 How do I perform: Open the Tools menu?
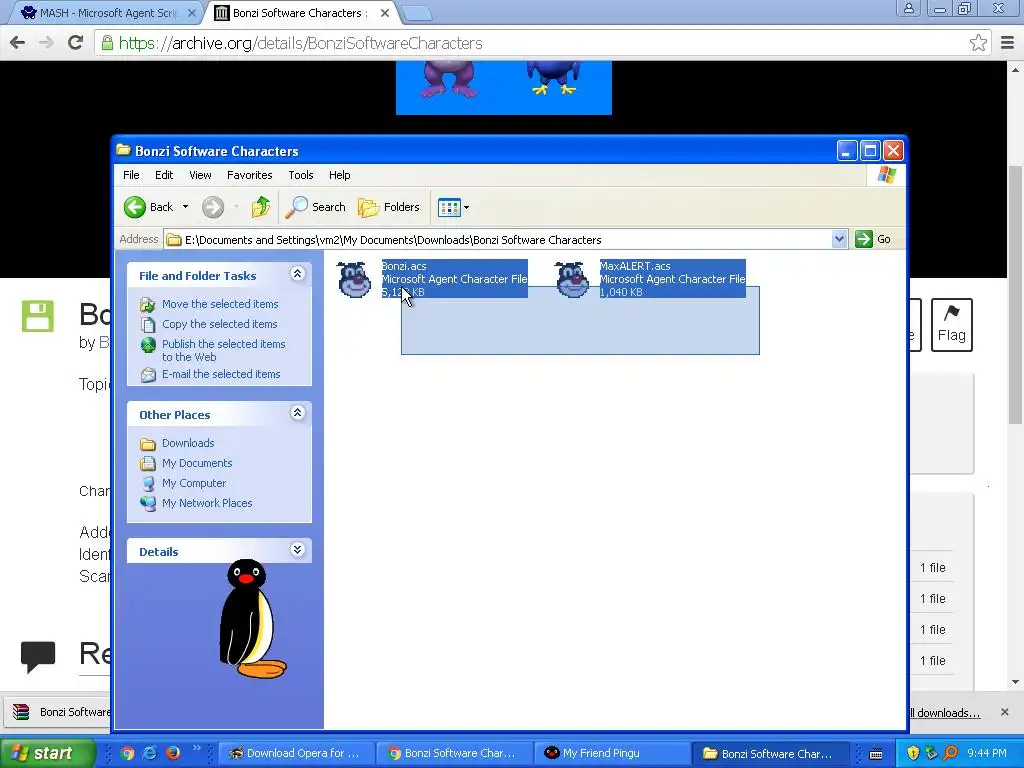[x=301, y=175]
